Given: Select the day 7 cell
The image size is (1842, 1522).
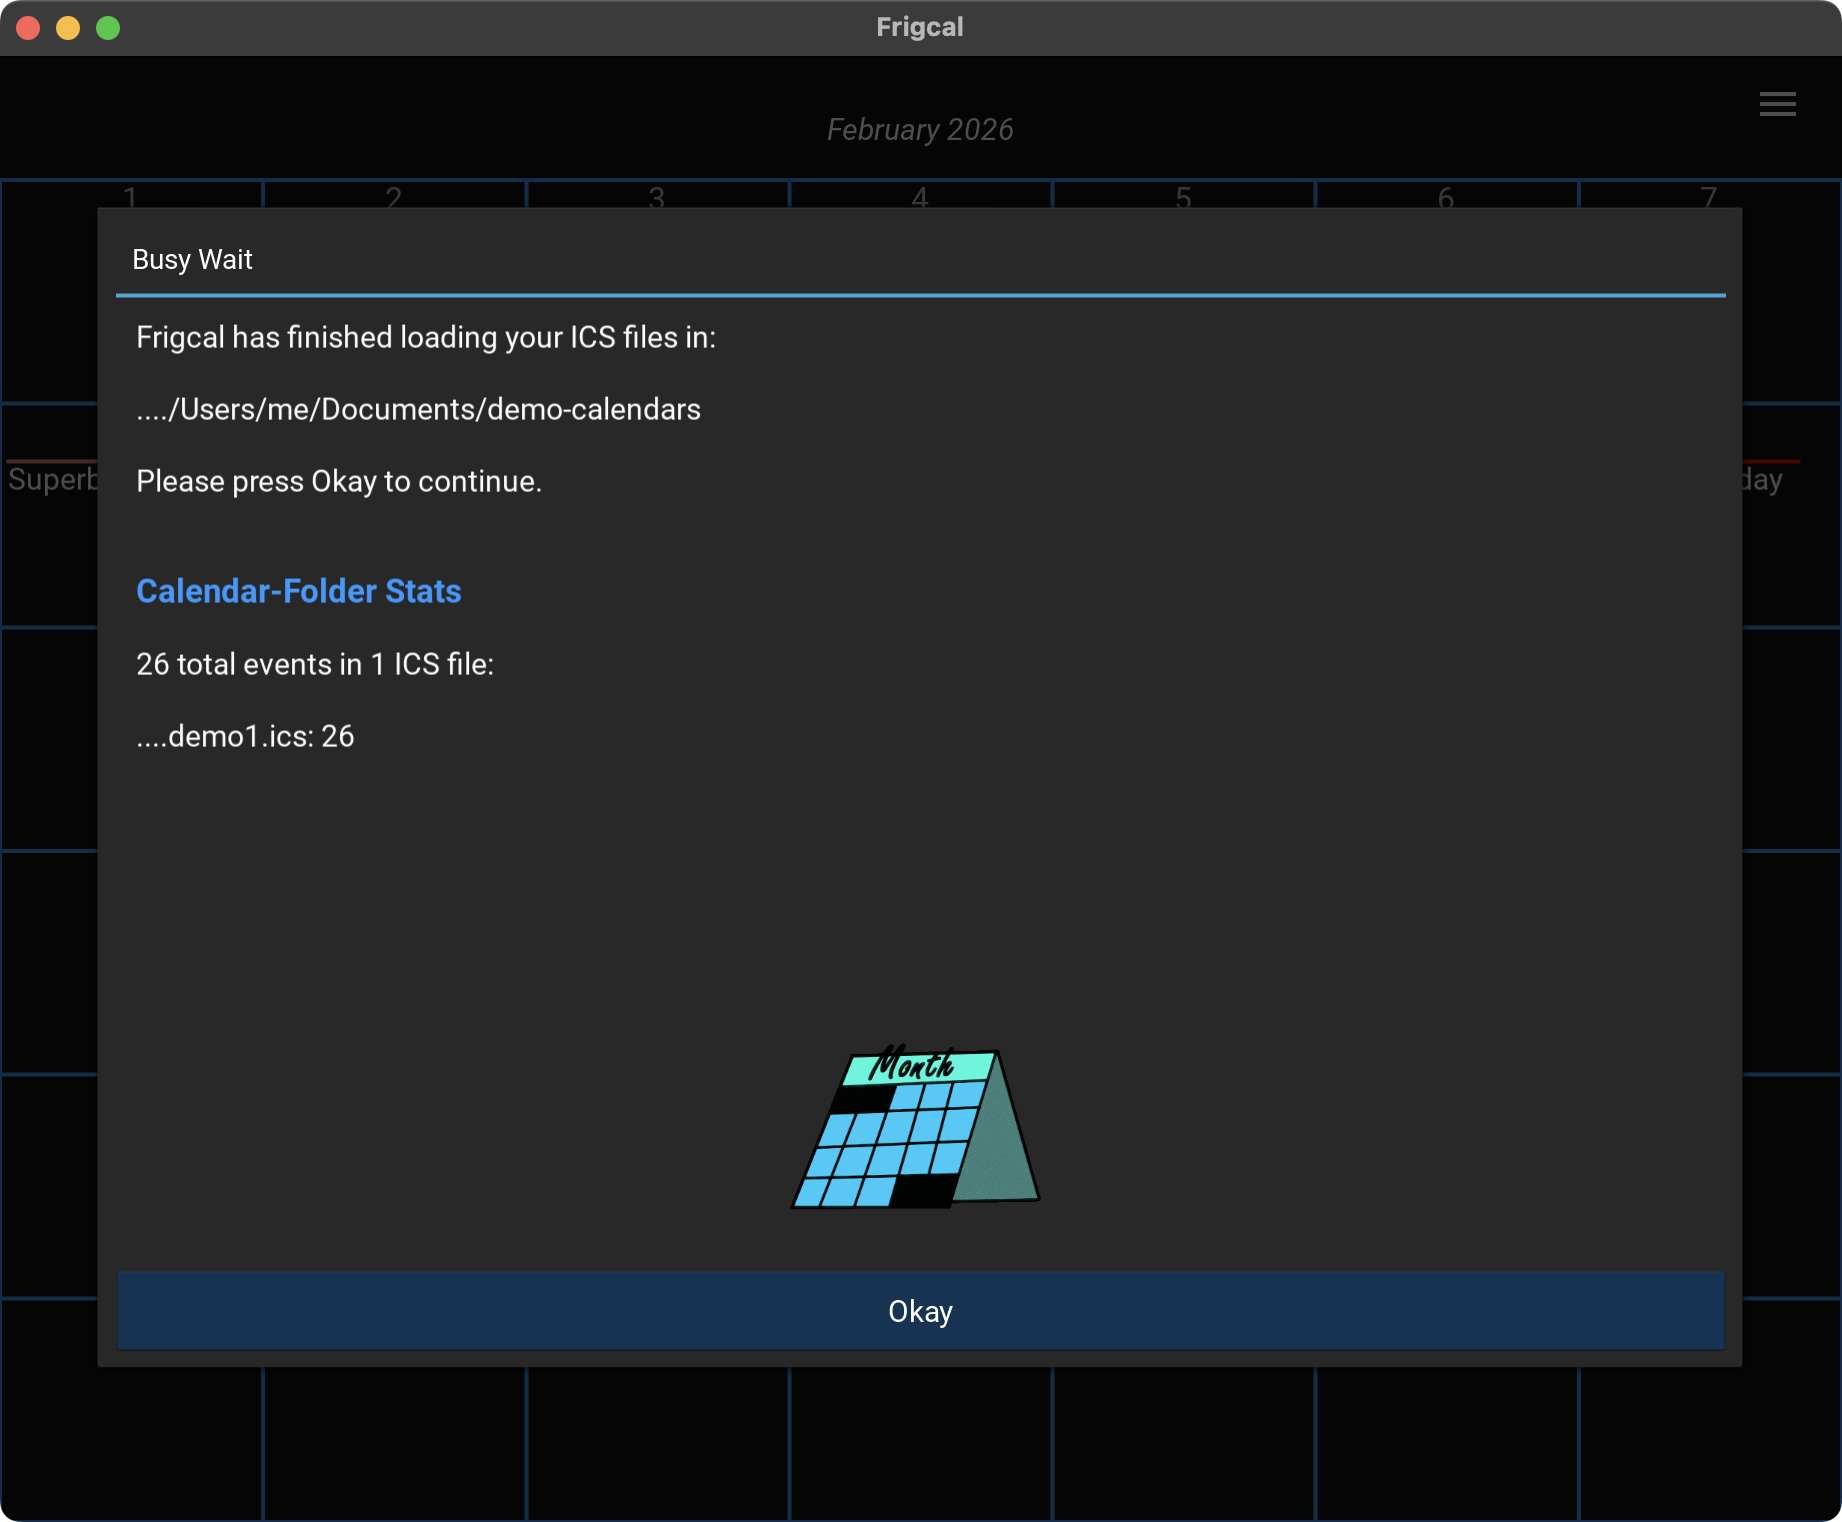Looking at the screenshot, I should (1709, 196).
